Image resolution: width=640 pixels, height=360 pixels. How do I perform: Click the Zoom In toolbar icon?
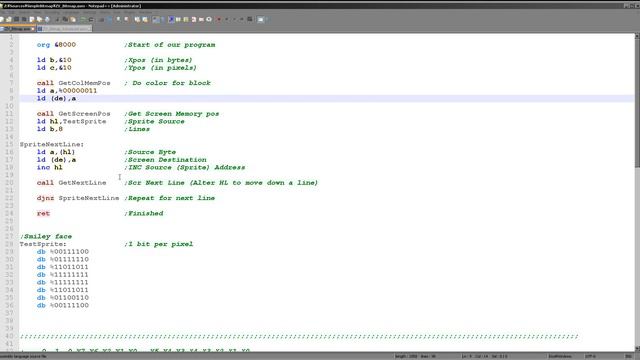[x=118, y=19]
